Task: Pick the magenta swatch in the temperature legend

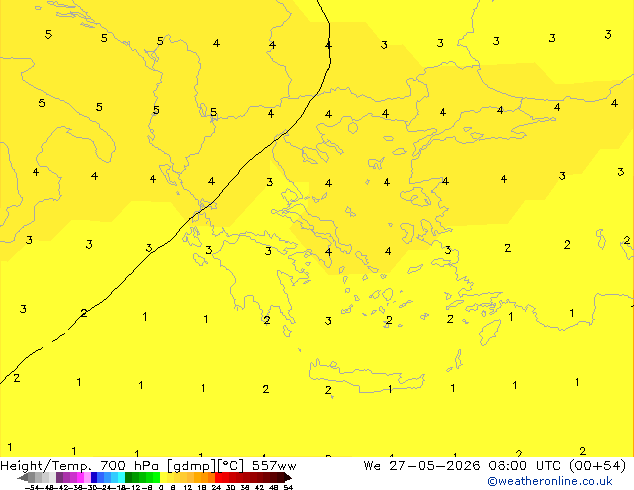Action: pyautogui.click(x=80, y=477)
